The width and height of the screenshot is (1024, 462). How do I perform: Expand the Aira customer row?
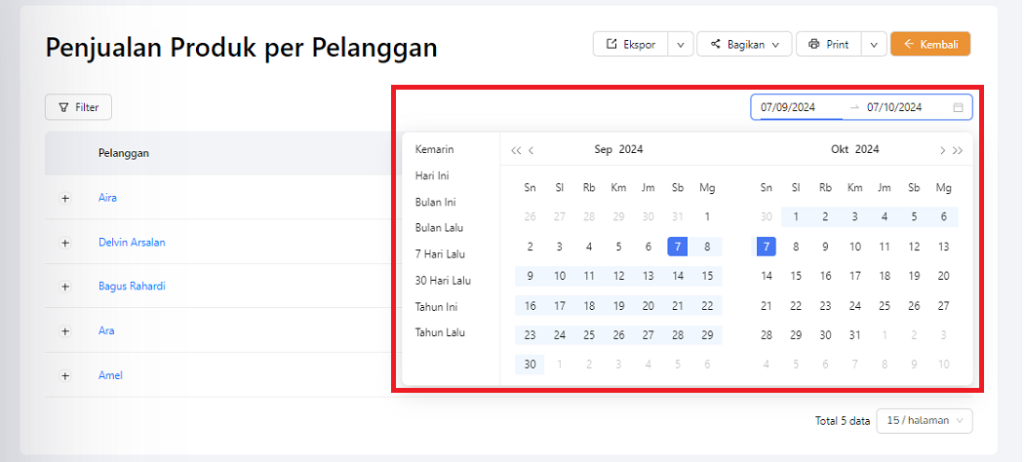[x=65, y=198]
